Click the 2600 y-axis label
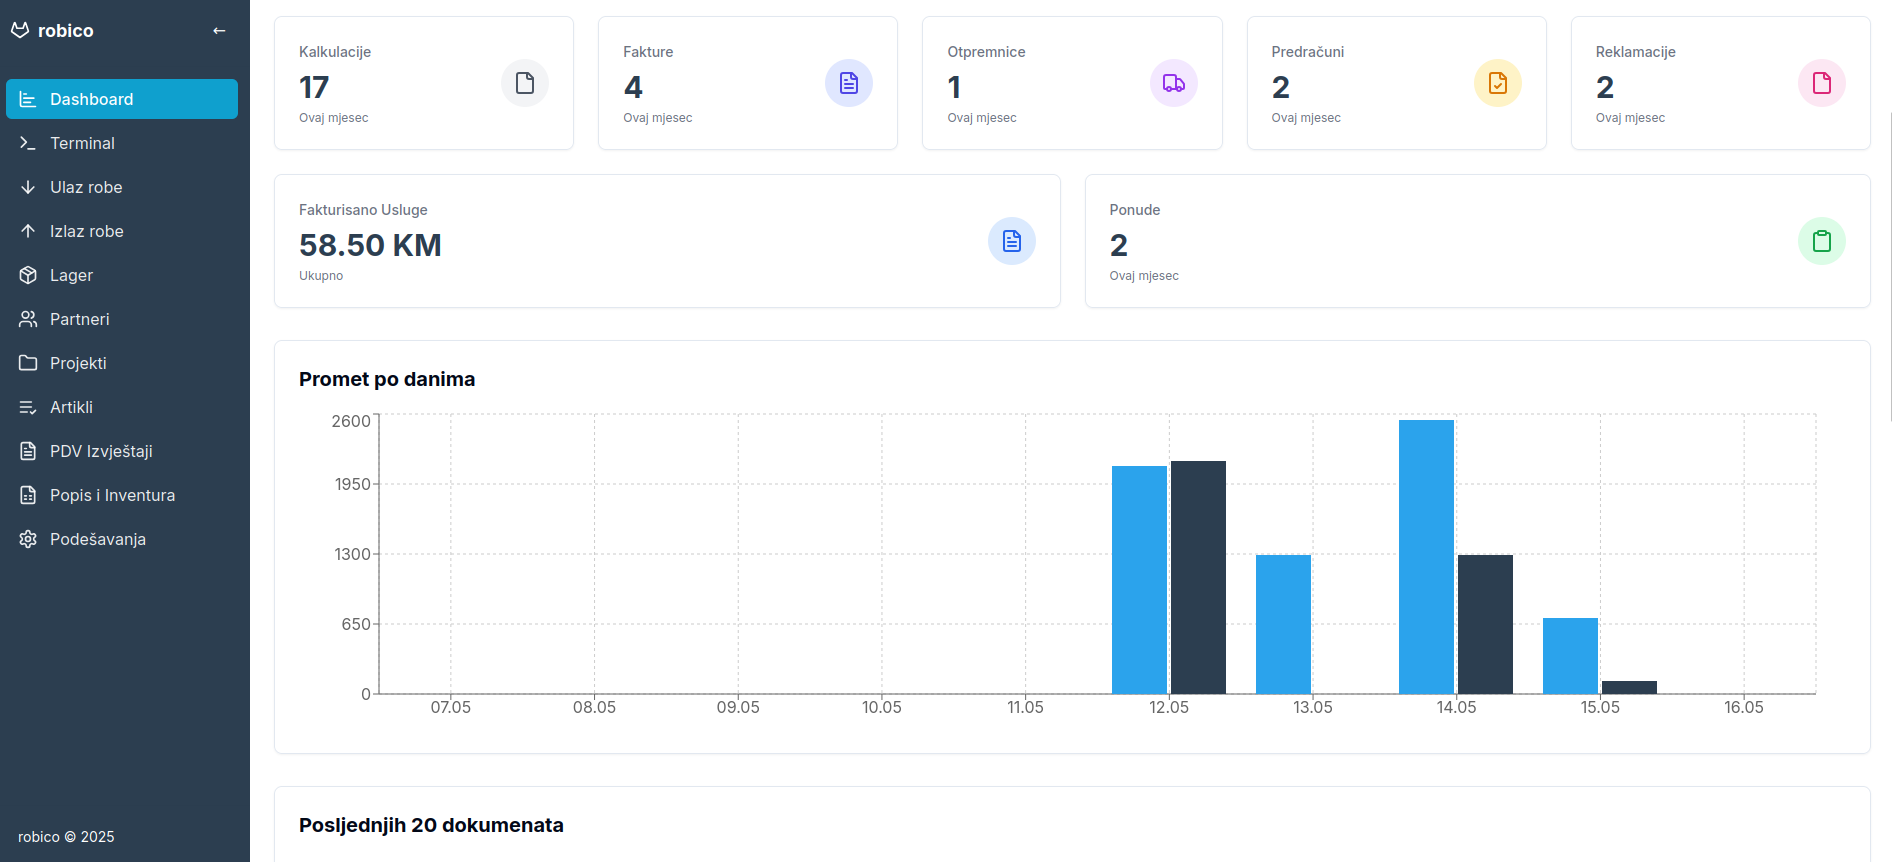The height and width of the screenshot is (862, 1892). [x=351, y=421]
